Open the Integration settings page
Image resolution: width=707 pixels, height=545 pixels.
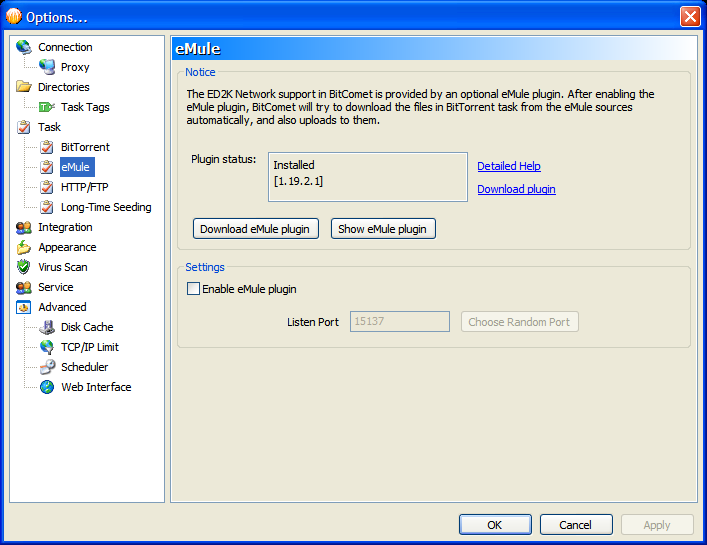pos(65,227)
